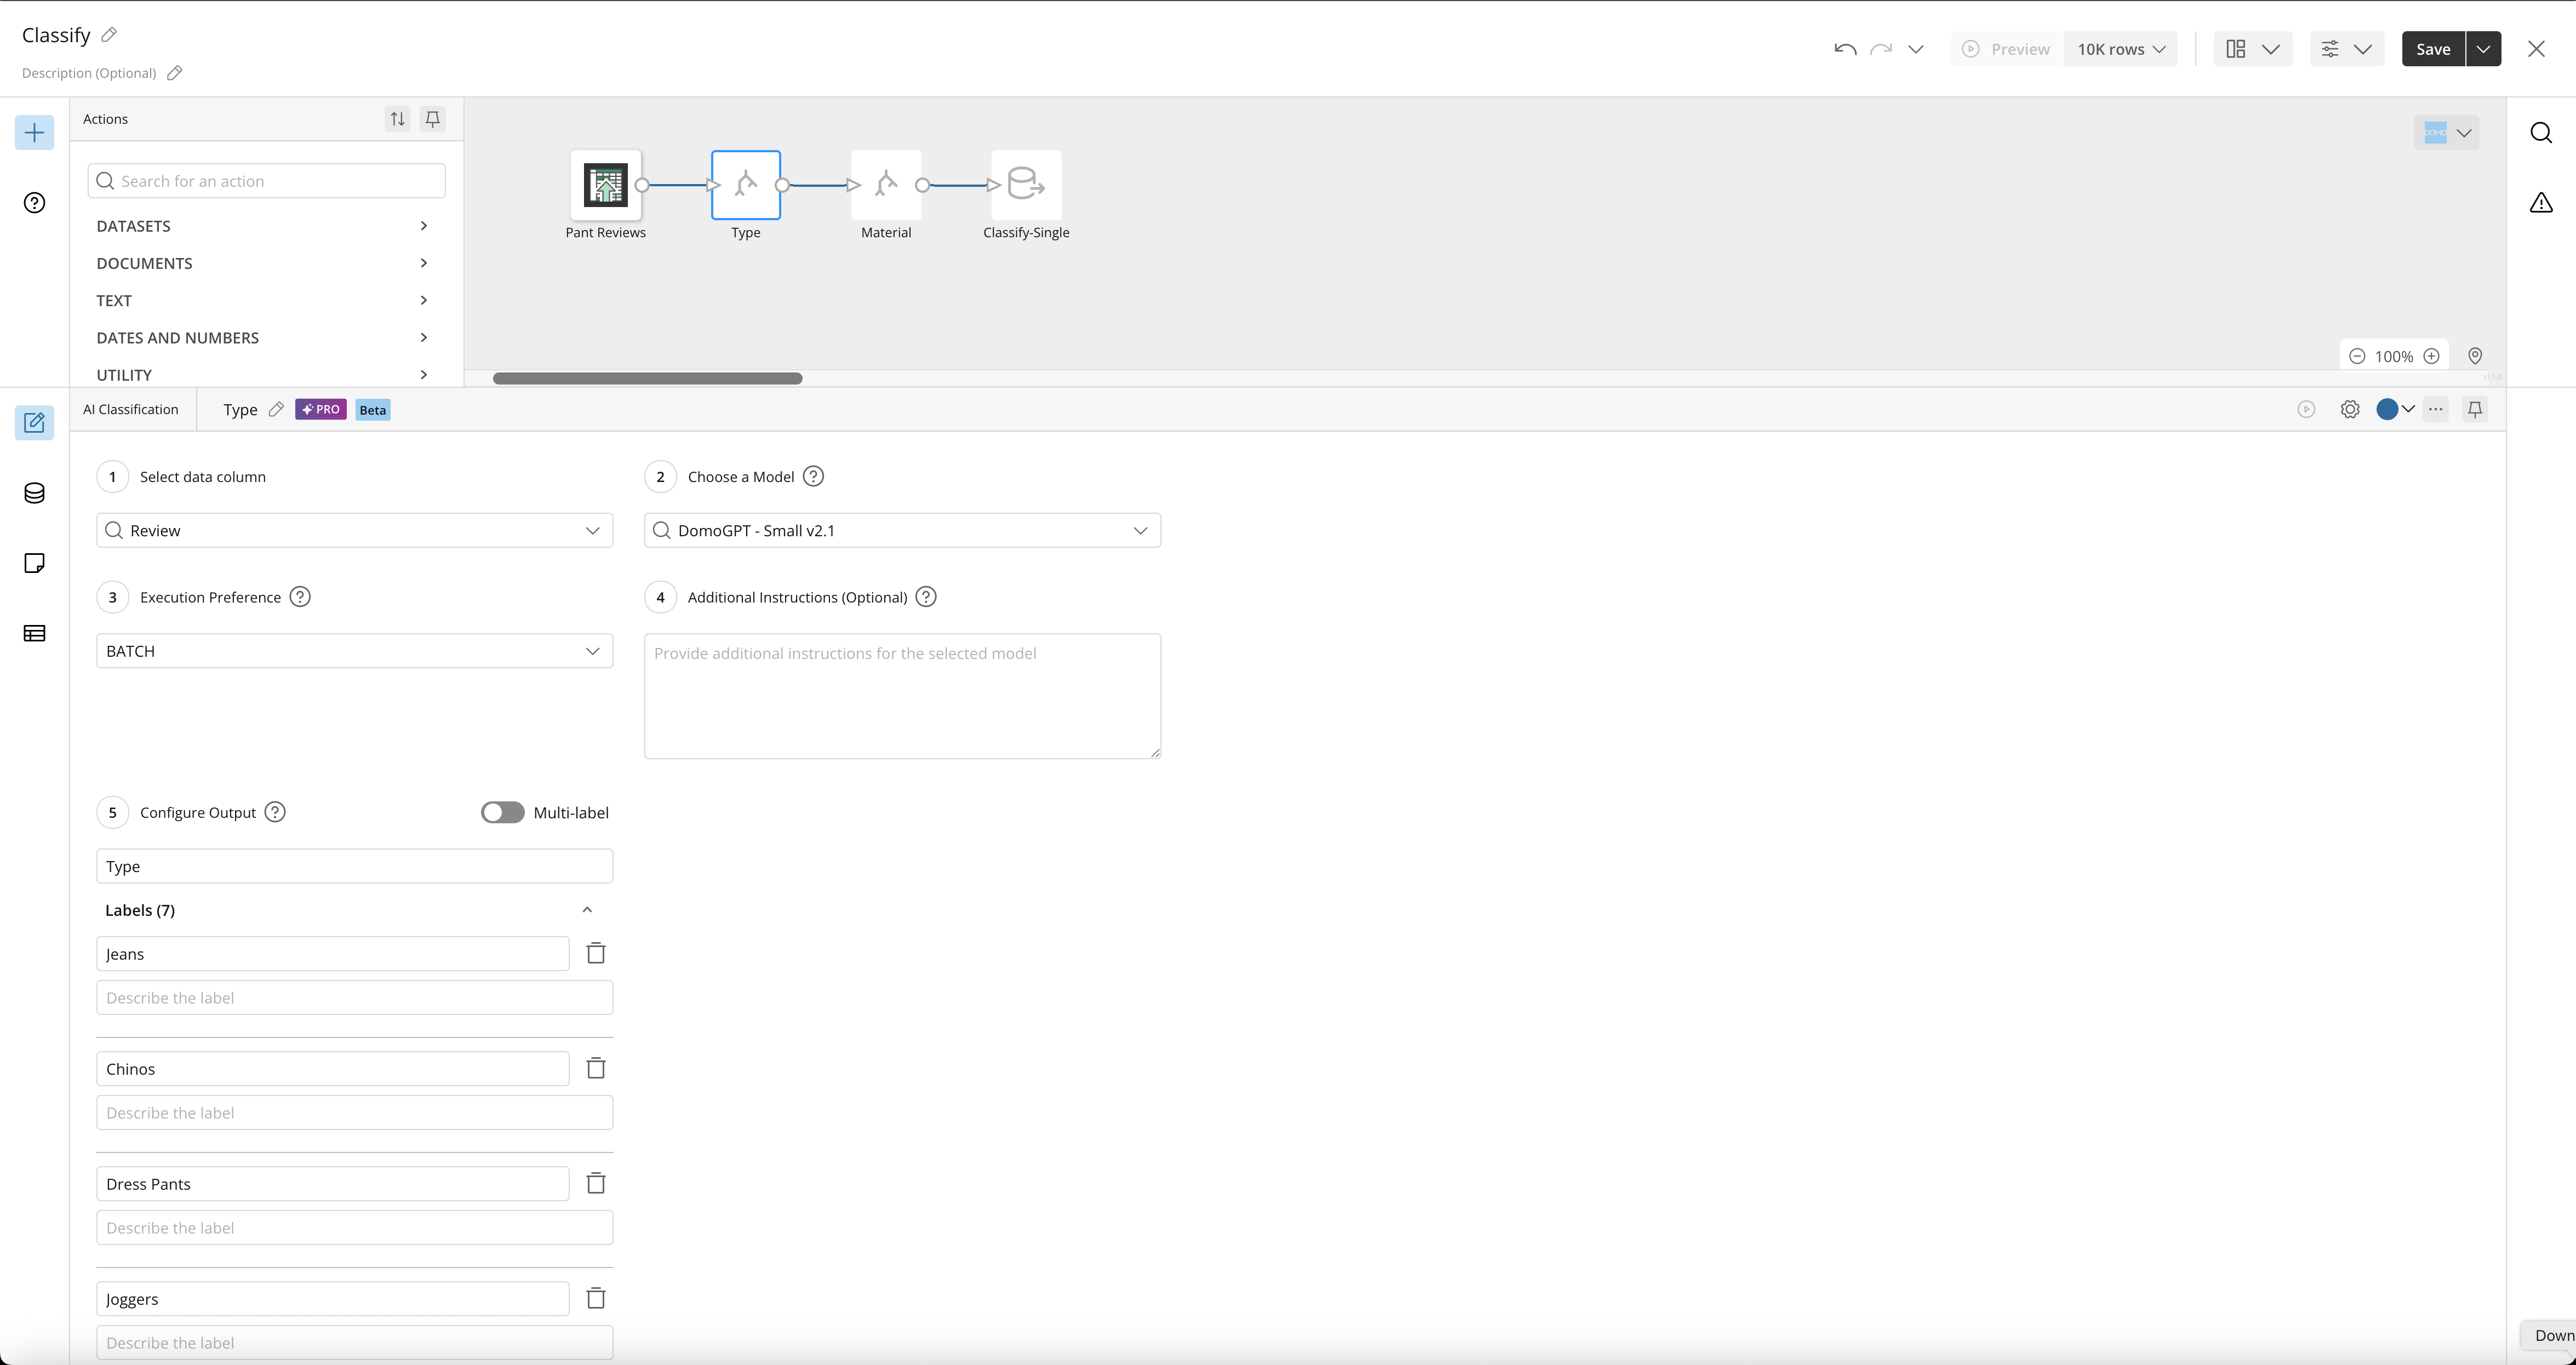Edit the Classify dataflow title pencil icon

point(110,35)
